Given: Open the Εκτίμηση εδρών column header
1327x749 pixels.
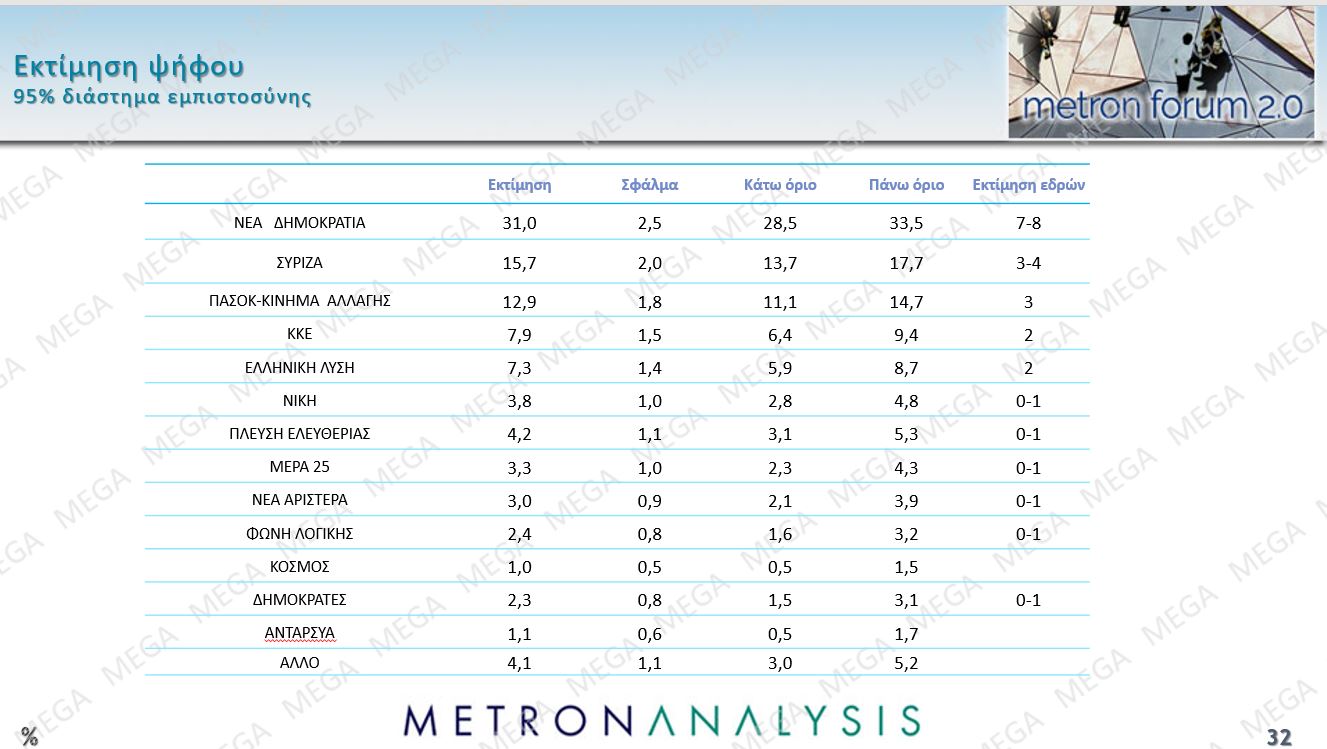Looking at the screenshot, I should click(x=1030, y=184).
